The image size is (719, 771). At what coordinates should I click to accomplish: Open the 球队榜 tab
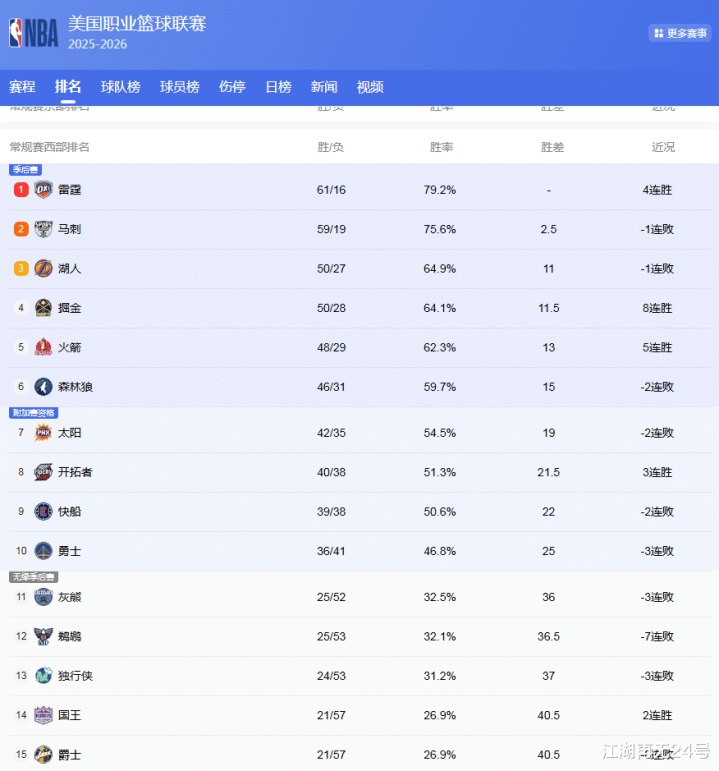[120, 87]
